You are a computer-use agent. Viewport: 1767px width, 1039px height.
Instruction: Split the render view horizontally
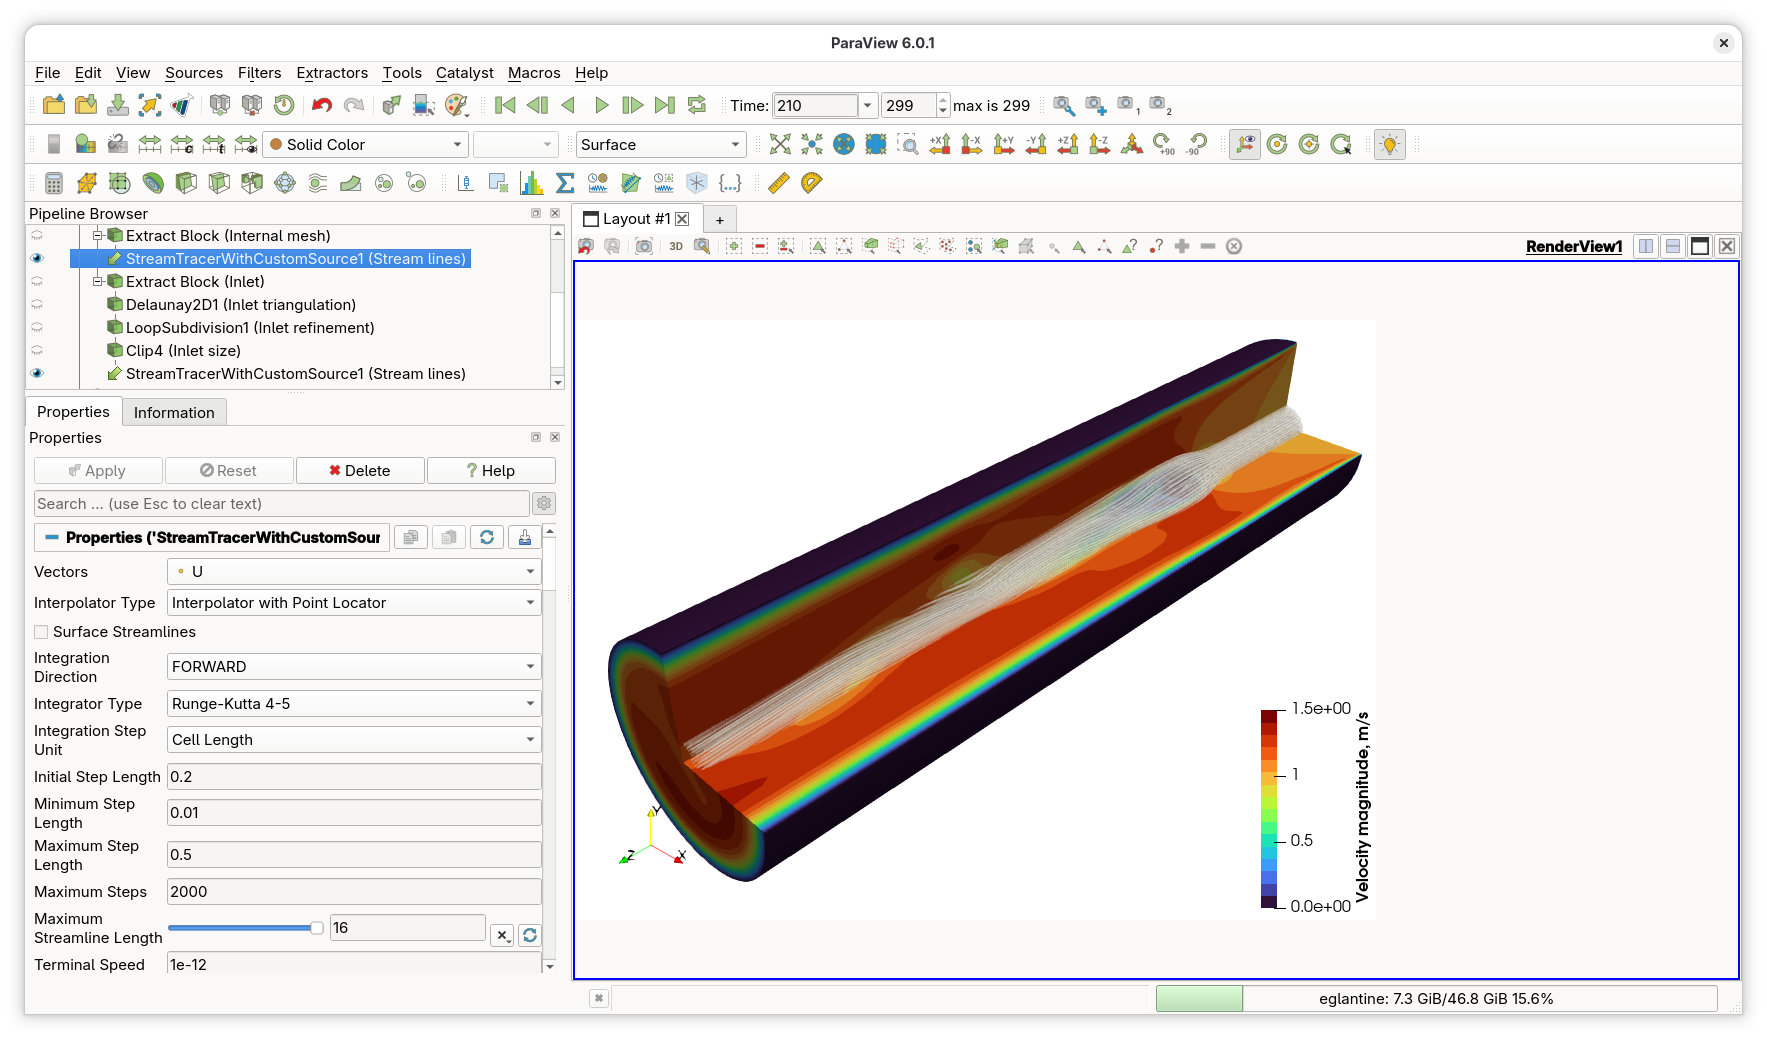[1646, 246]
